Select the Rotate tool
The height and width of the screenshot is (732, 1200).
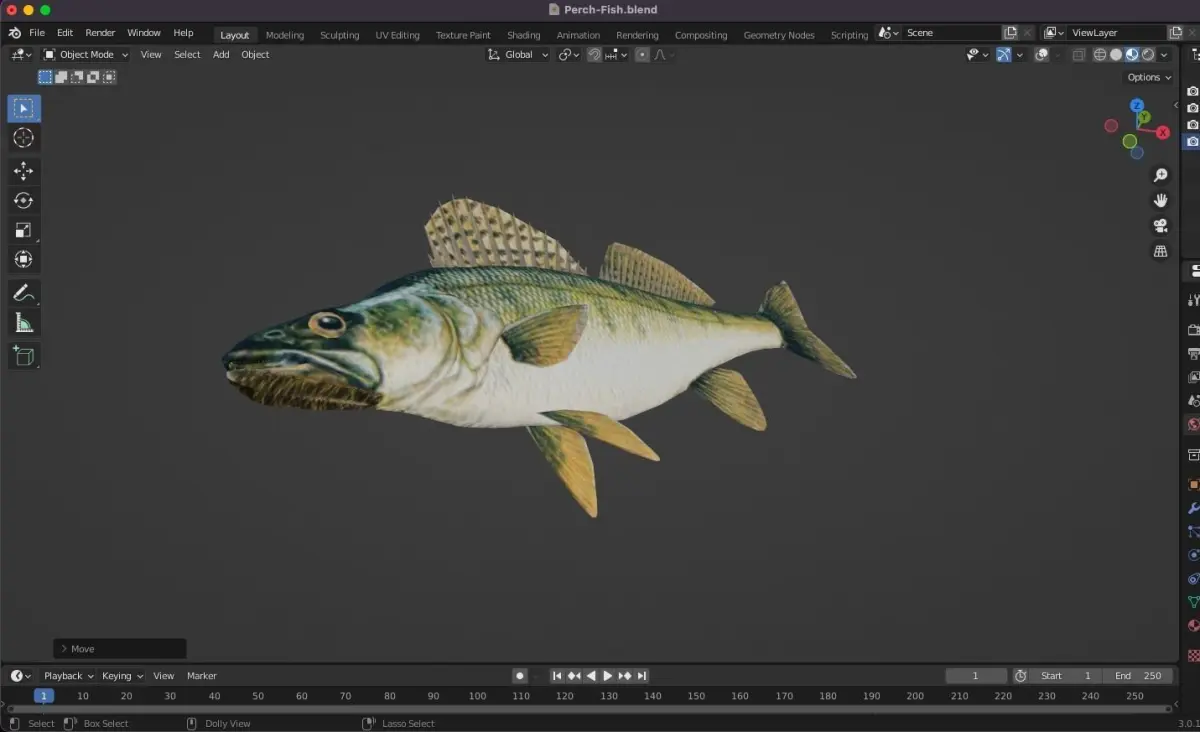24,200
